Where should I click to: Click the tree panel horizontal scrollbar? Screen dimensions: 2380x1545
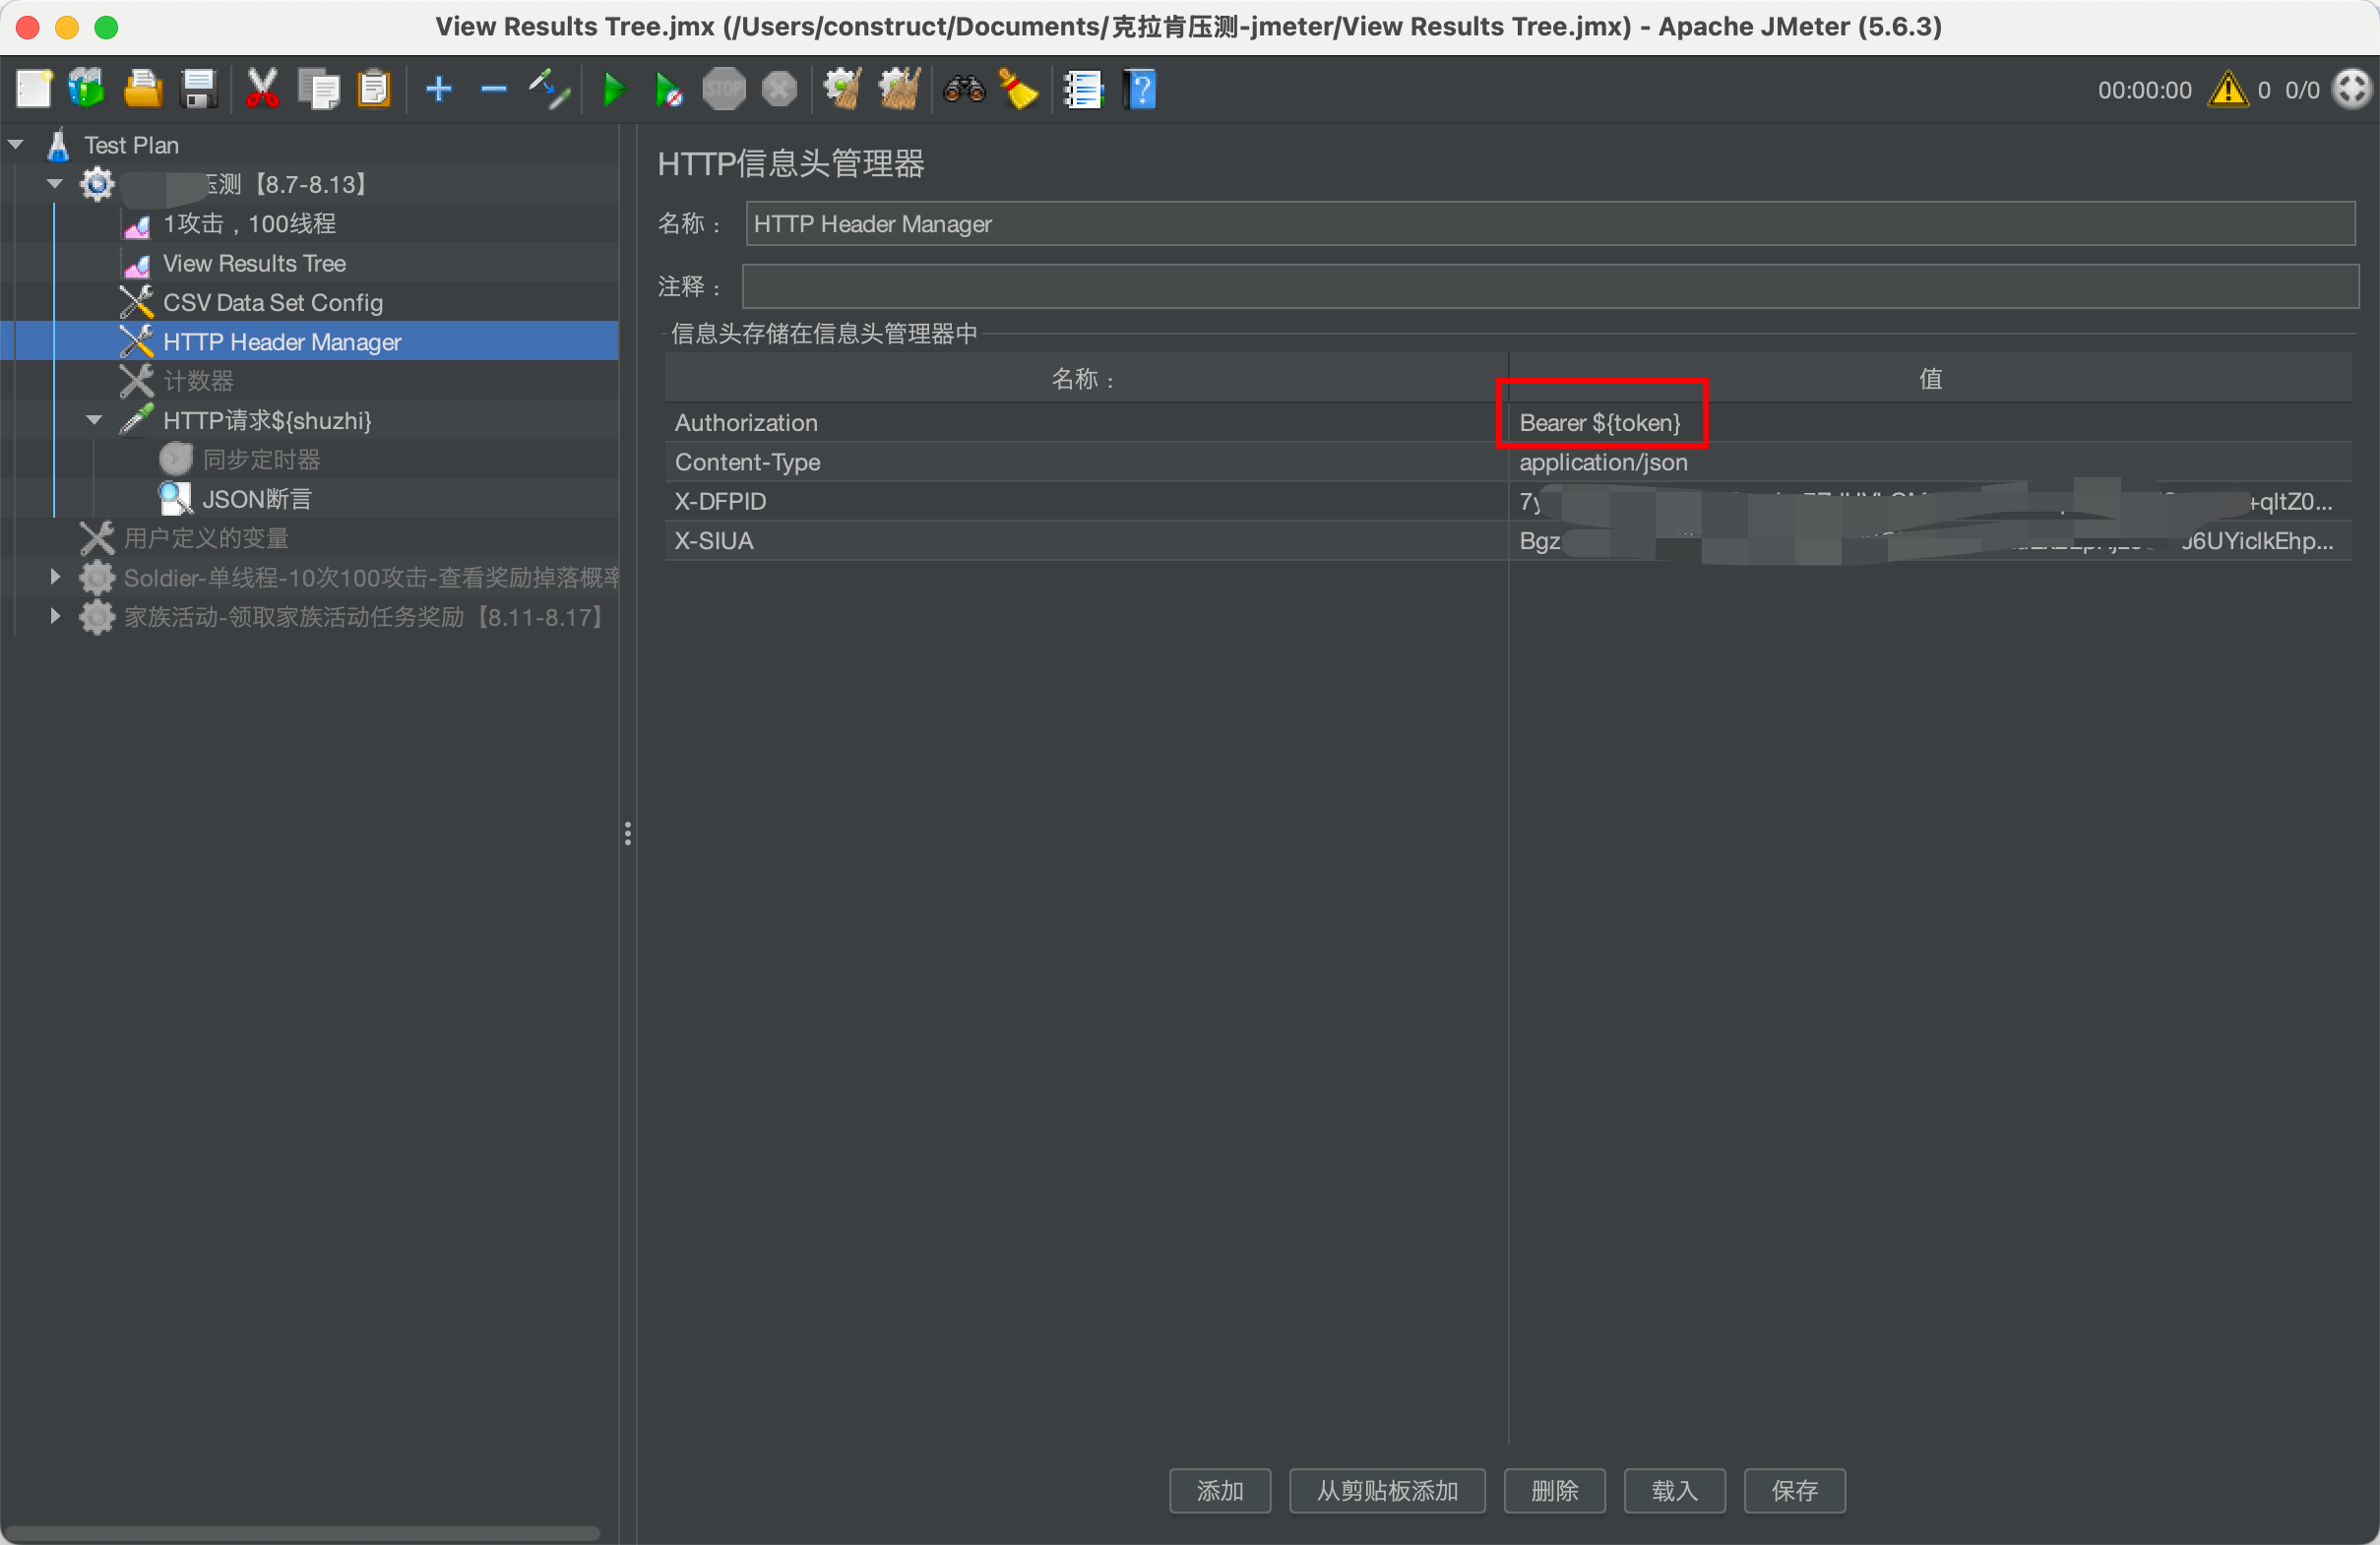coord(300,1533)
